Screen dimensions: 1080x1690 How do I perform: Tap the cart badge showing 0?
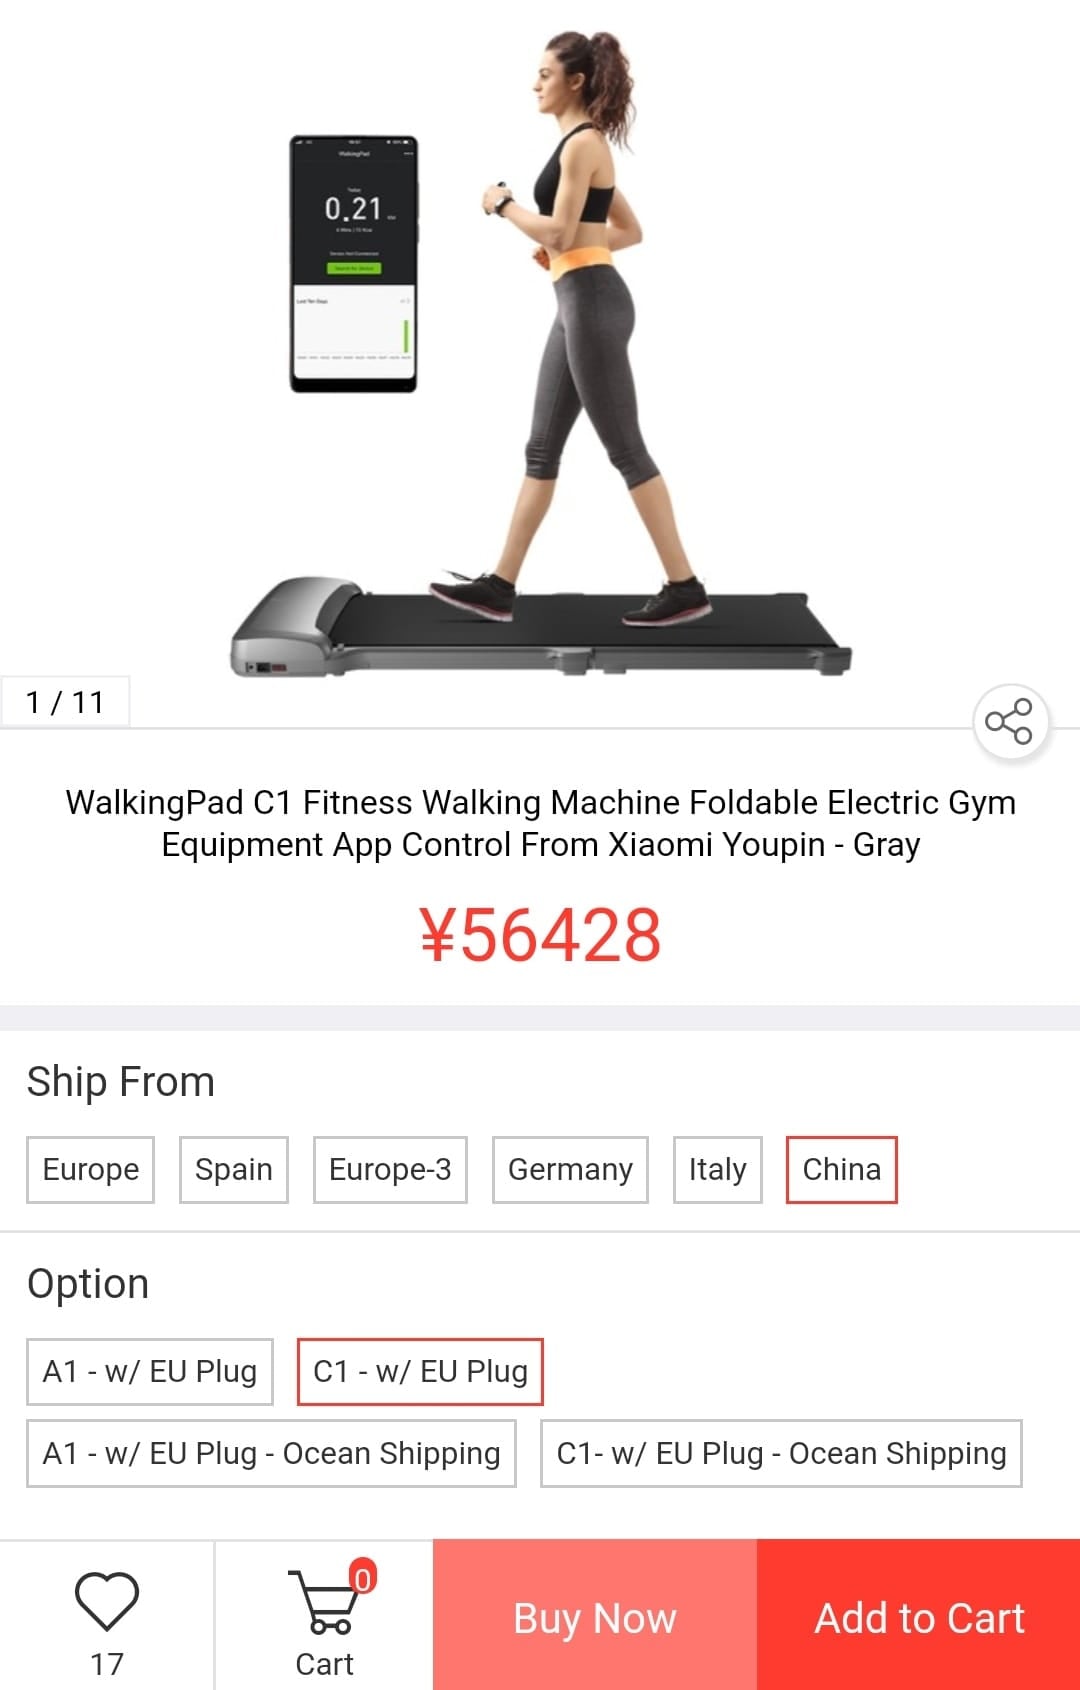(x=362, y=1577)
